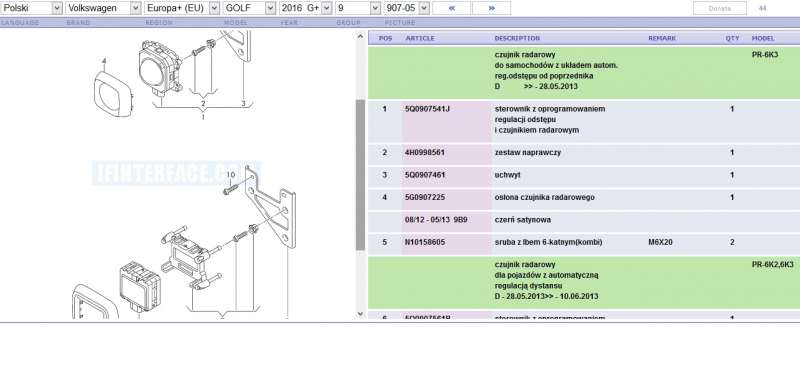
Task: Open article 5Q0907541J link
Action: [x=427, y=109]
